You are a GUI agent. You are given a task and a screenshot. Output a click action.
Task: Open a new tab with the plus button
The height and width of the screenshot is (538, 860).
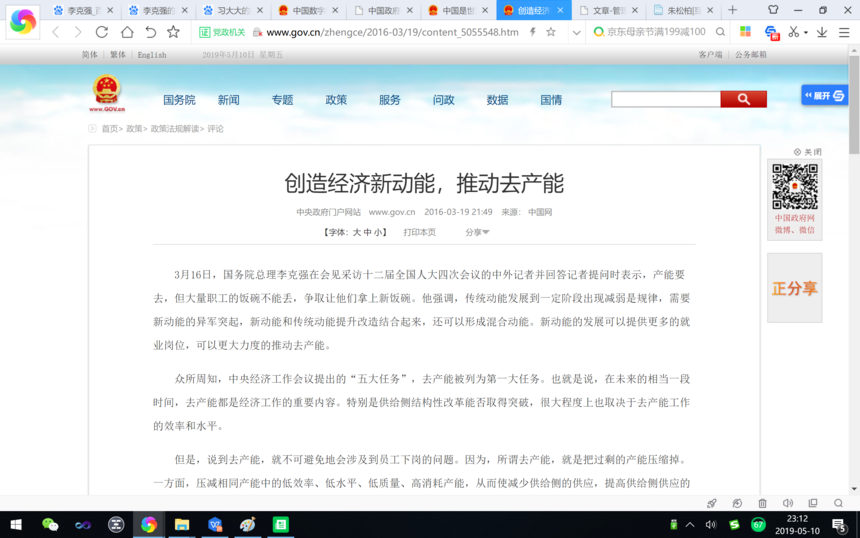[732, 10]
